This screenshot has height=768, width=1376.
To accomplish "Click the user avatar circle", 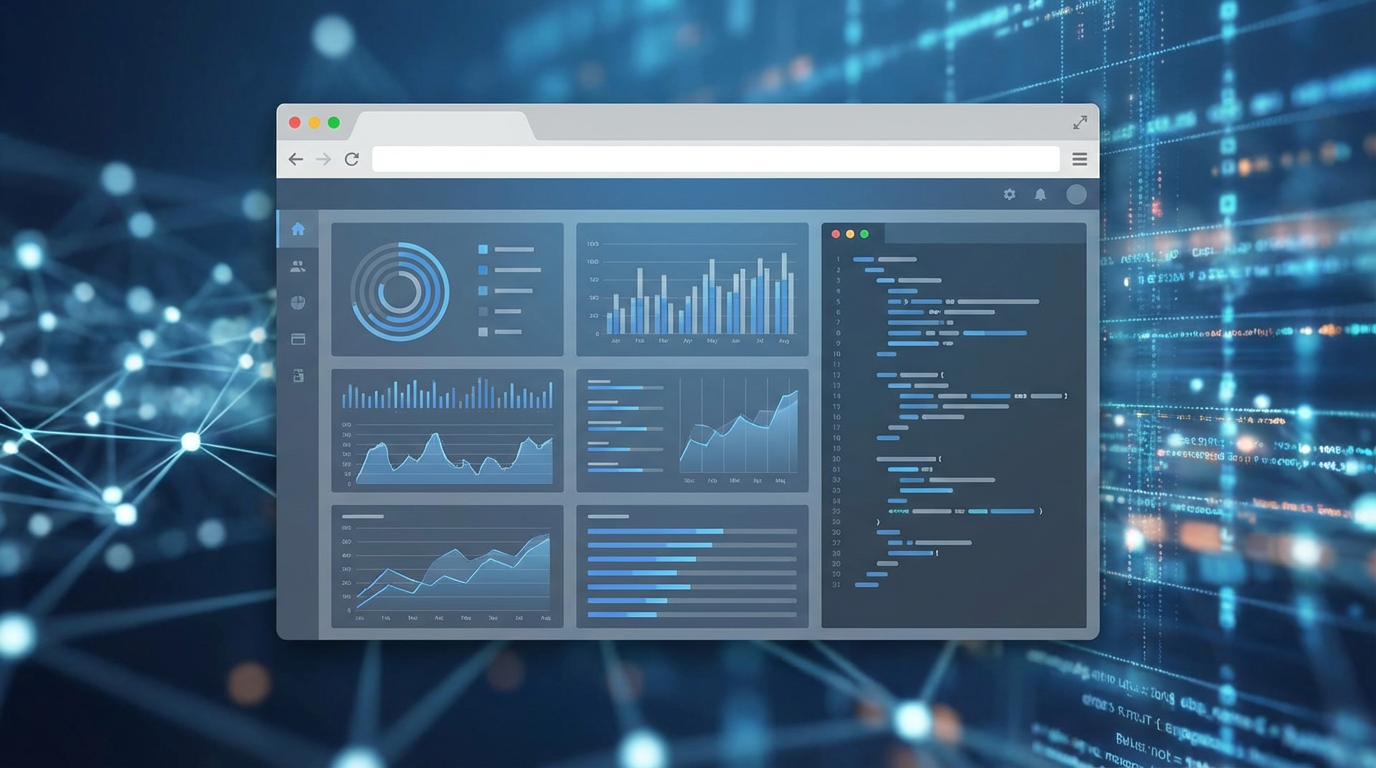I will coord(1076,194).
